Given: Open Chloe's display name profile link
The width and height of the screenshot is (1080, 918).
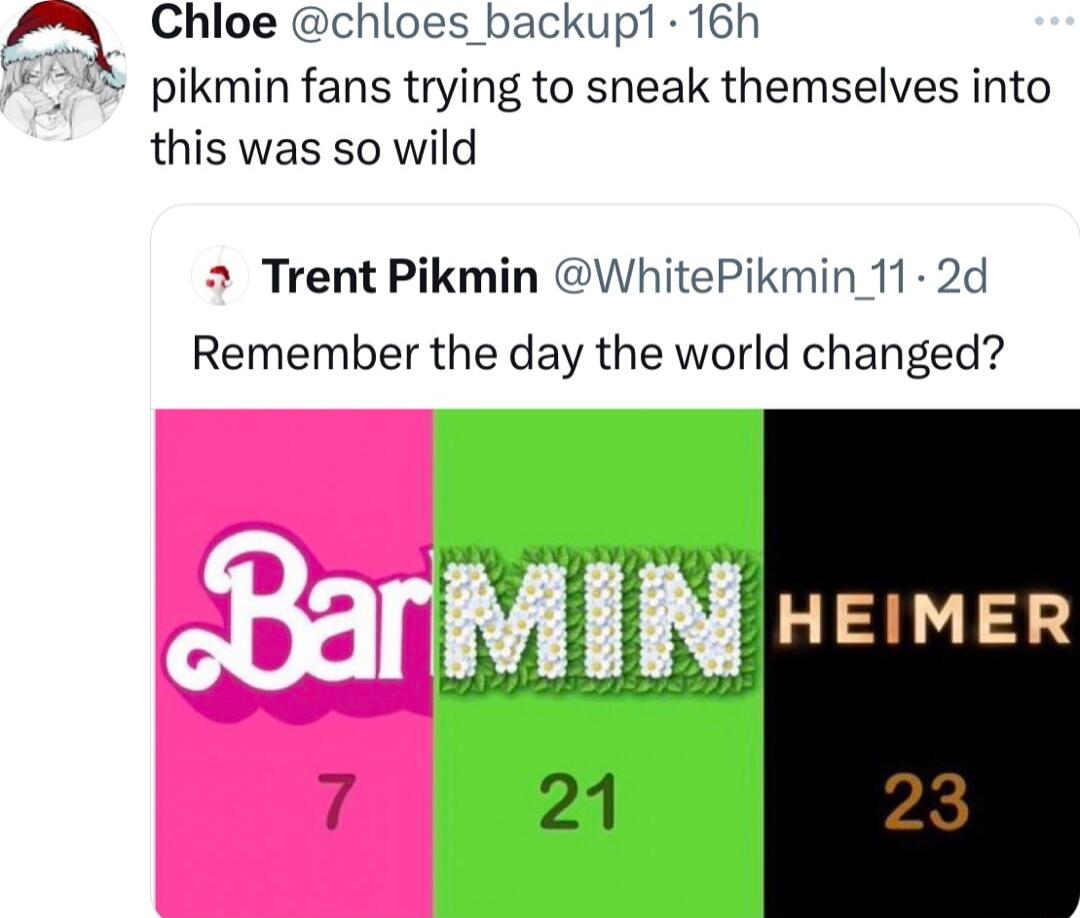Looking at the screenshot, I should 213,25.
